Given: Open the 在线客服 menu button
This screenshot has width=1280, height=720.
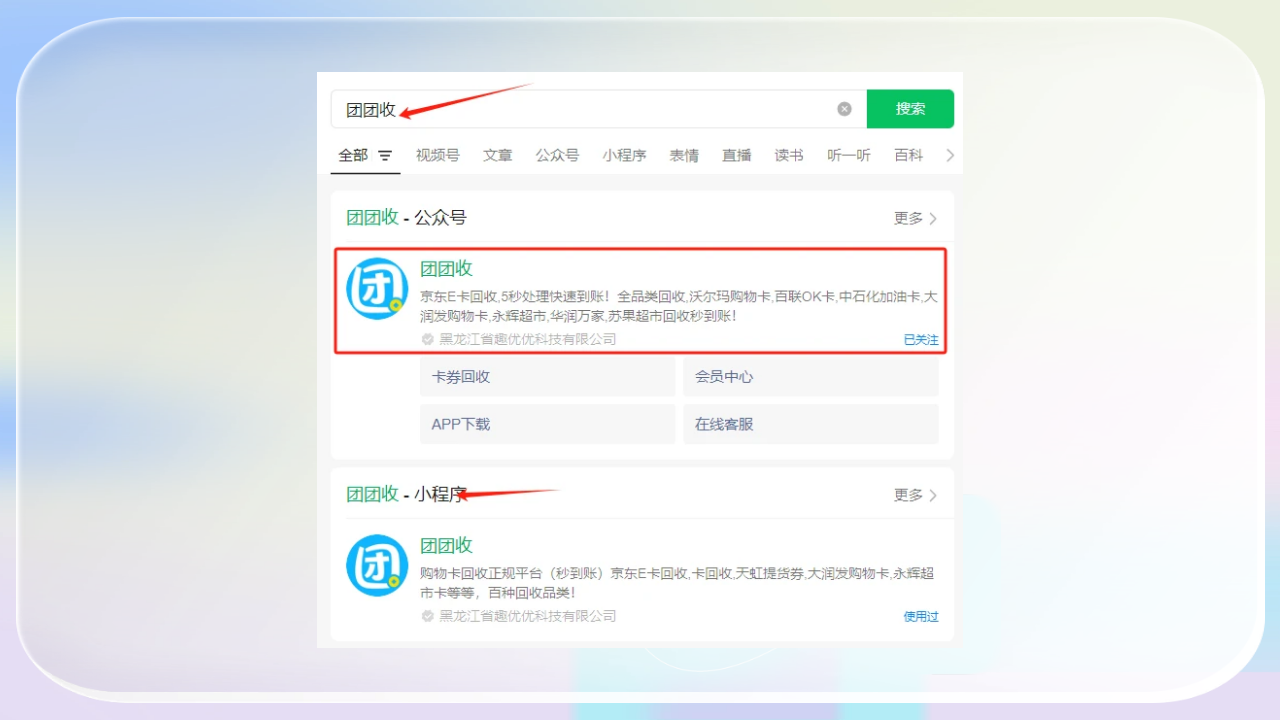Looking at the screenshot, I should tap(811, 424).
